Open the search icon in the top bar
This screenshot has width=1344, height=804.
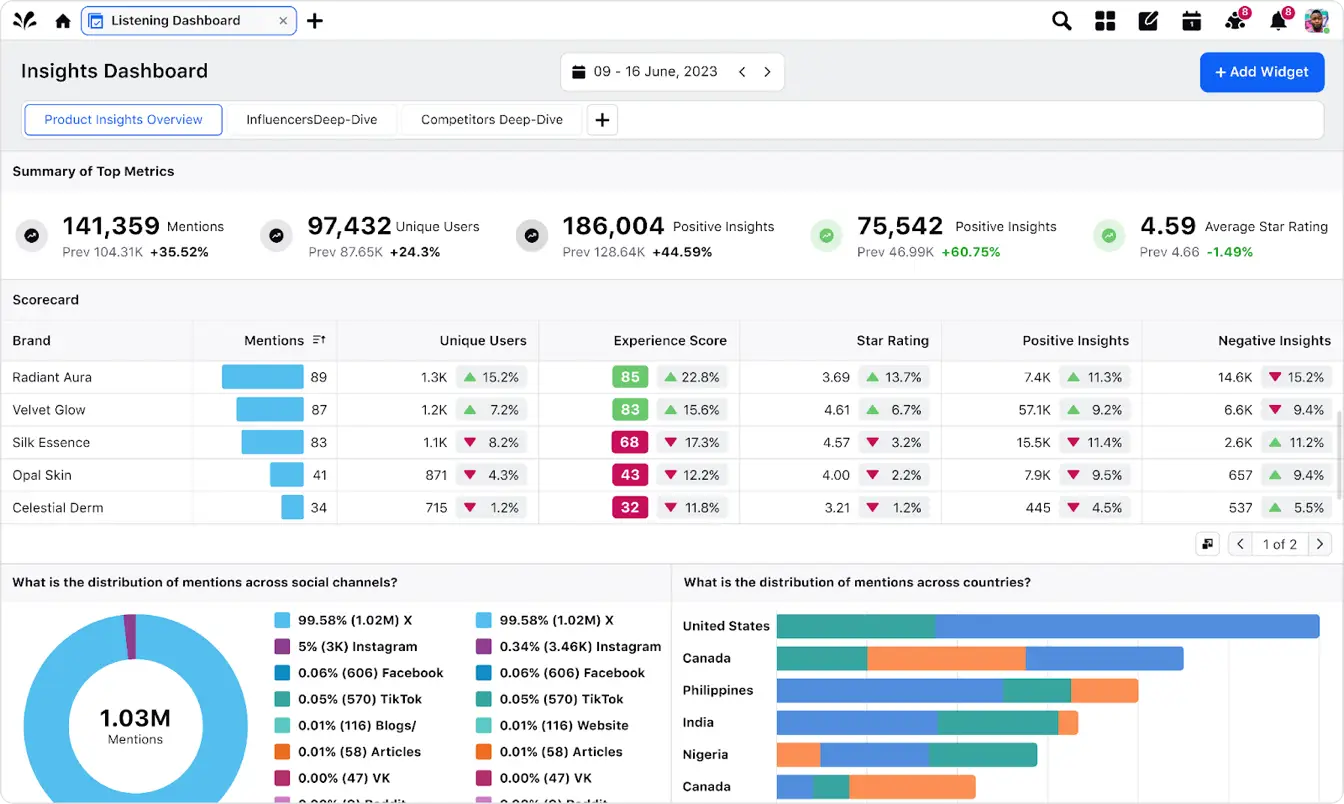(1061, 20)
